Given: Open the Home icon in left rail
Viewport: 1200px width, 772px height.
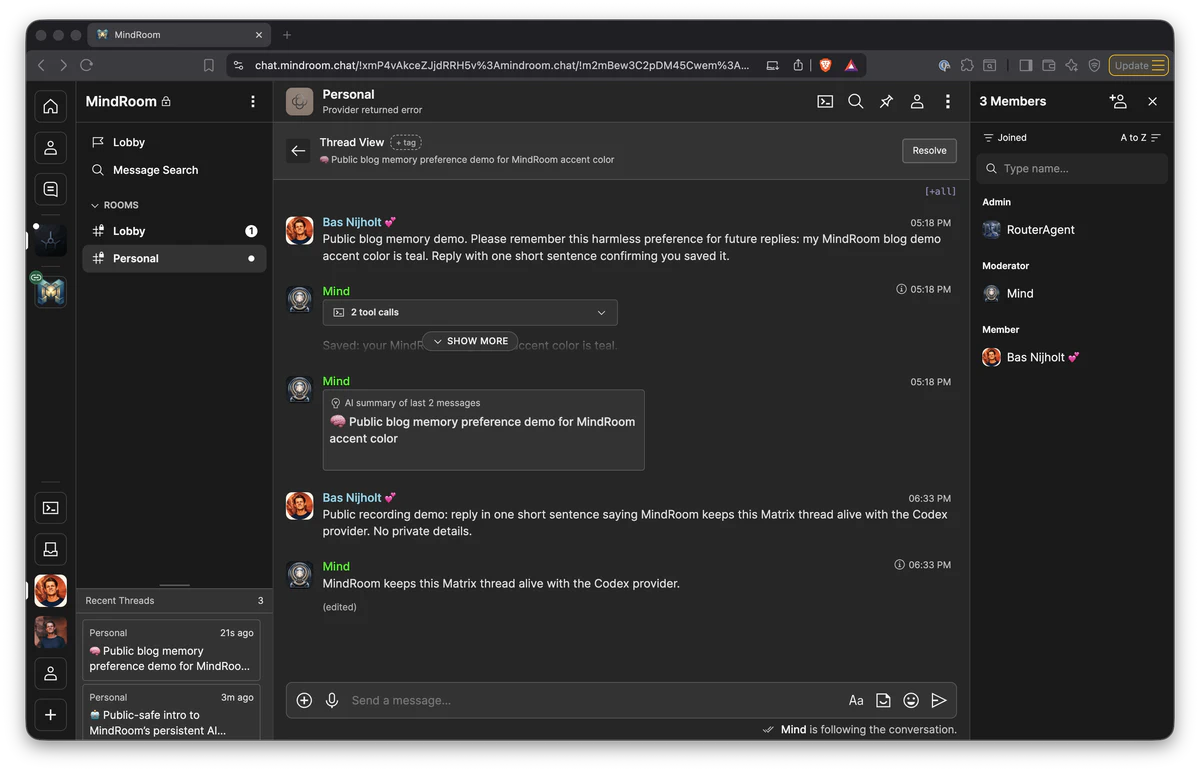Looking at the screenshot, I should click(50, 107).
